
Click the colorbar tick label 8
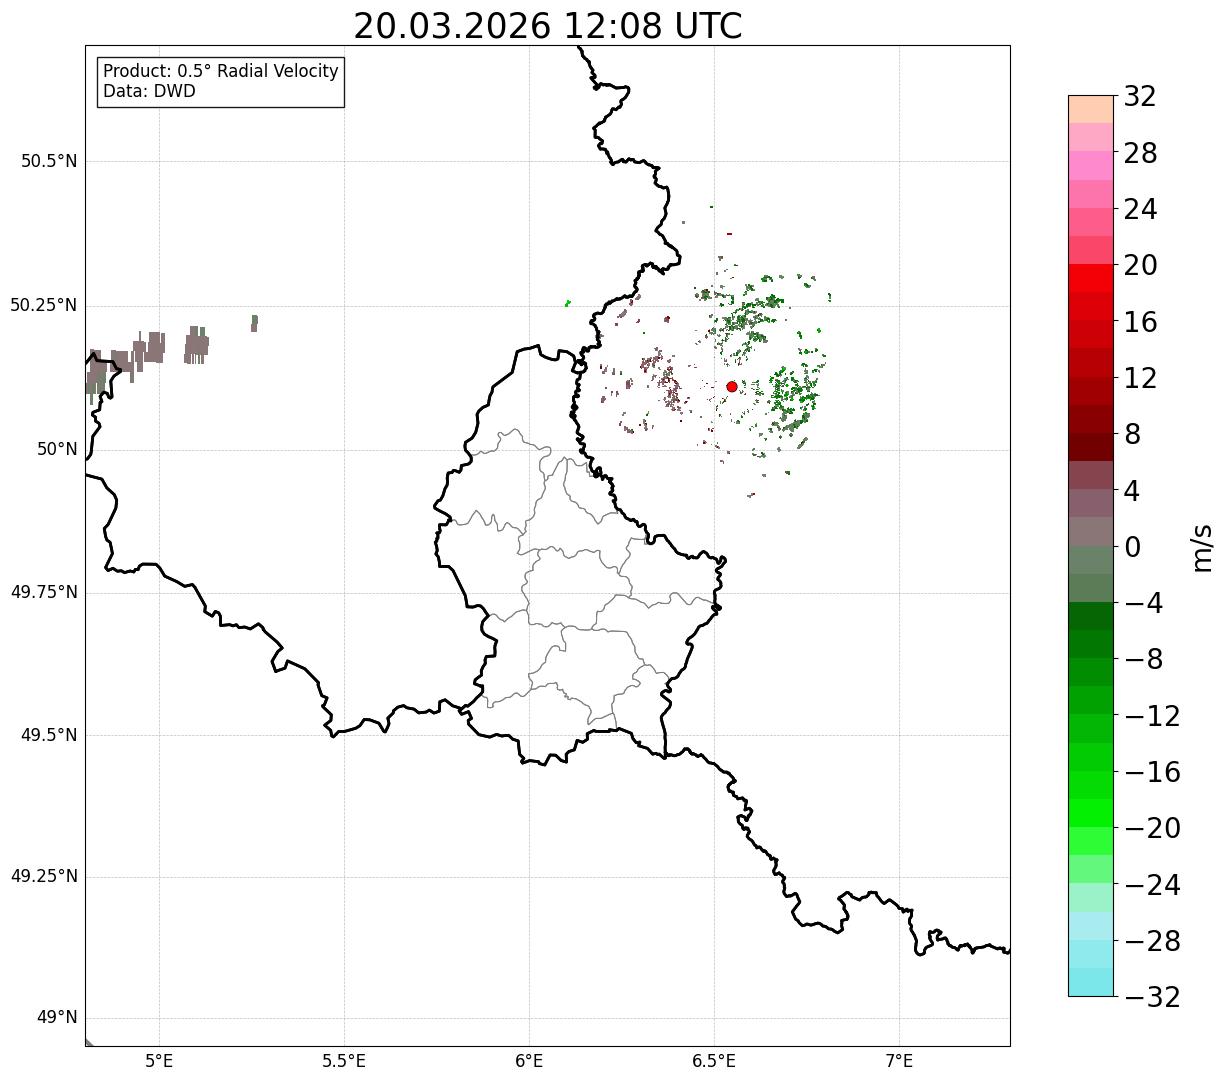pyautogui.click(x=1132, y=435)
